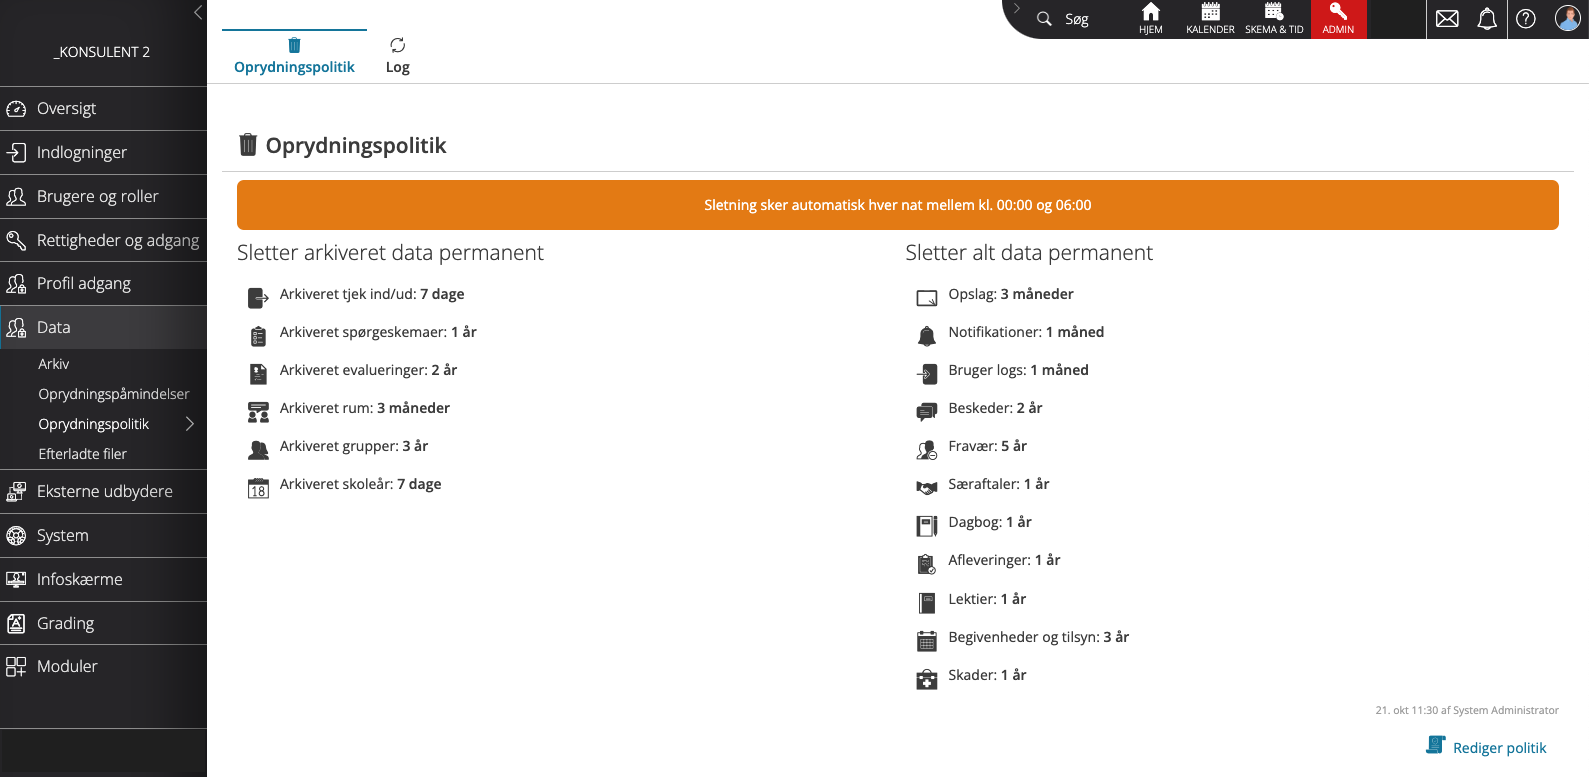Click the Arkiveret skoleår calendar icon
Screen dimensions: 1589x777
tap(258, 488)
